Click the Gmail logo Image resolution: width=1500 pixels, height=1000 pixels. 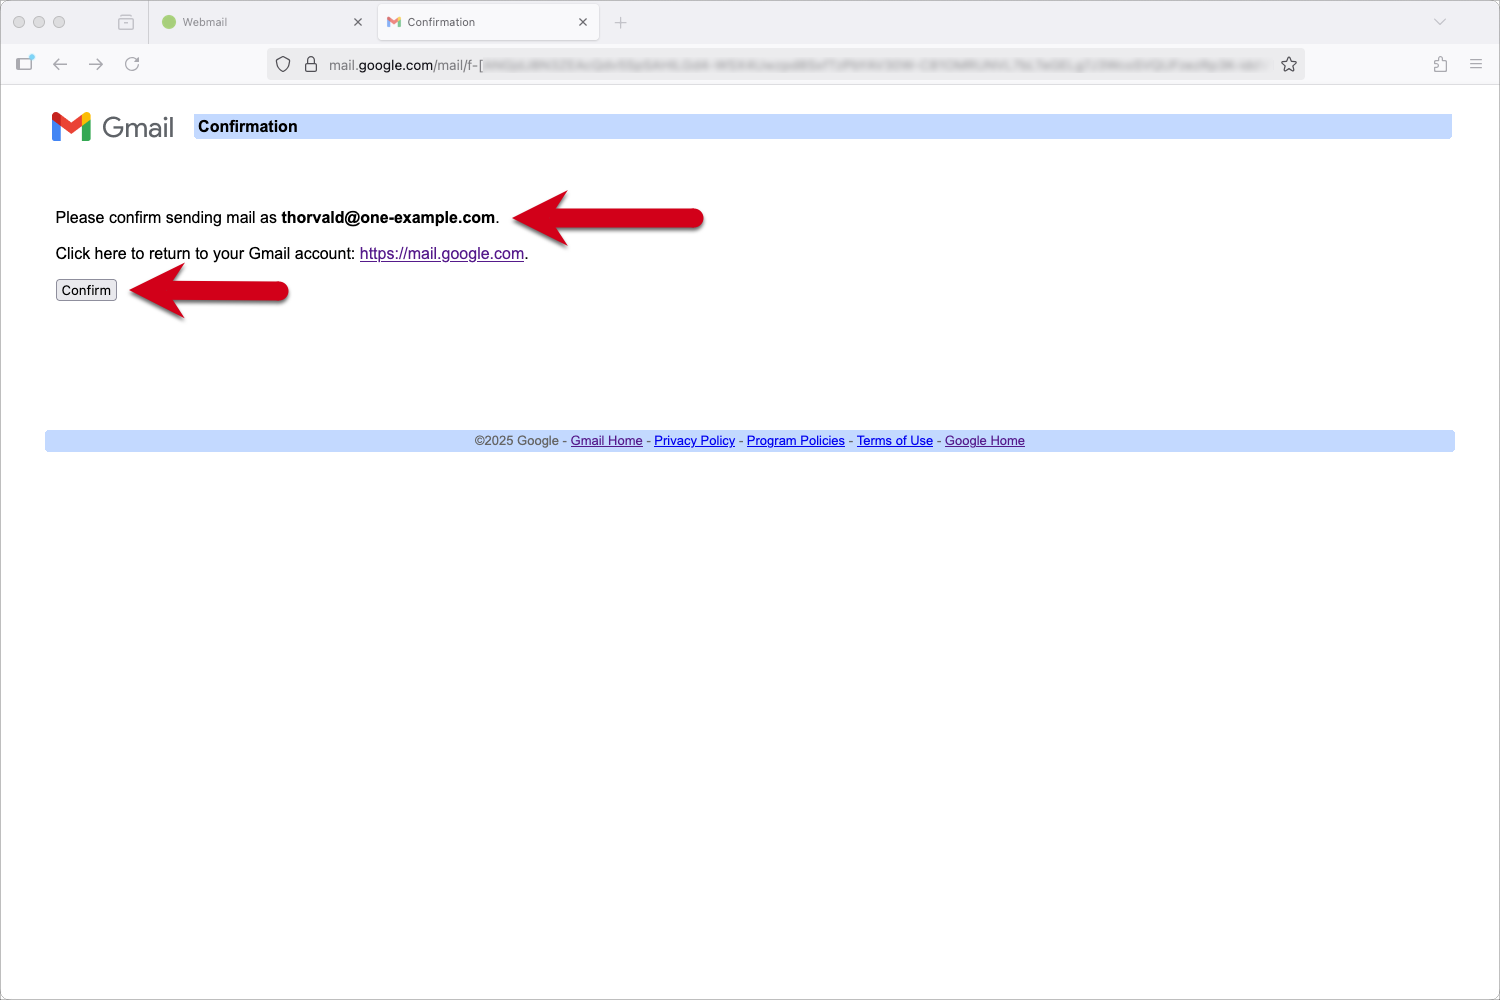pos(112,127)
